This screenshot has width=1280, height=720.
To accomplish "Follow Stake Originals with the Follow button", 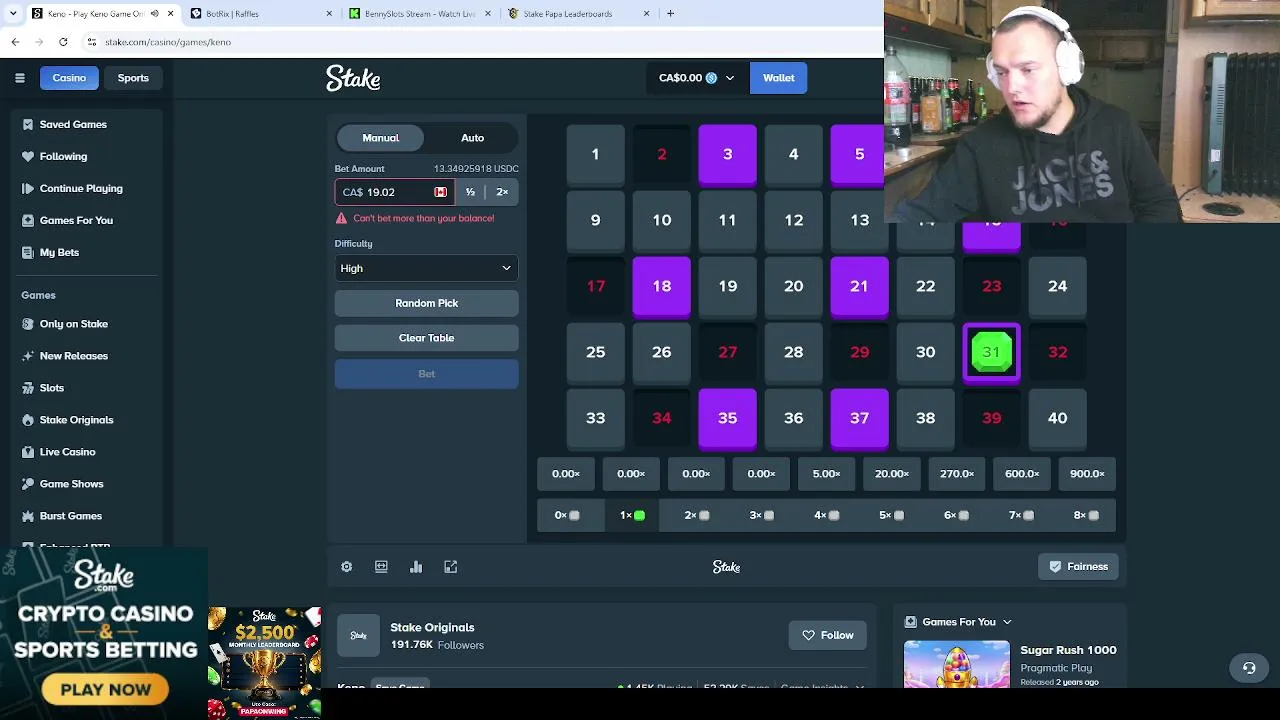I will (x=827, y=635).
